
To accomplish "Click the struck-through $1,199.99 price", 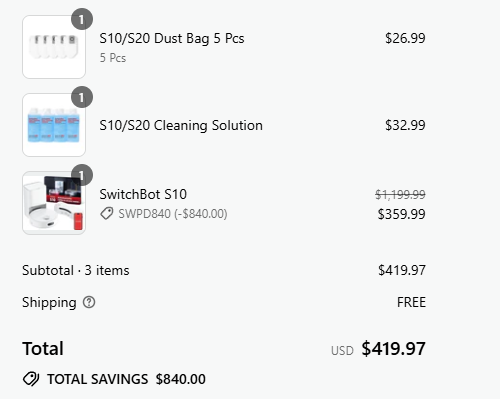I will (400, 194).
